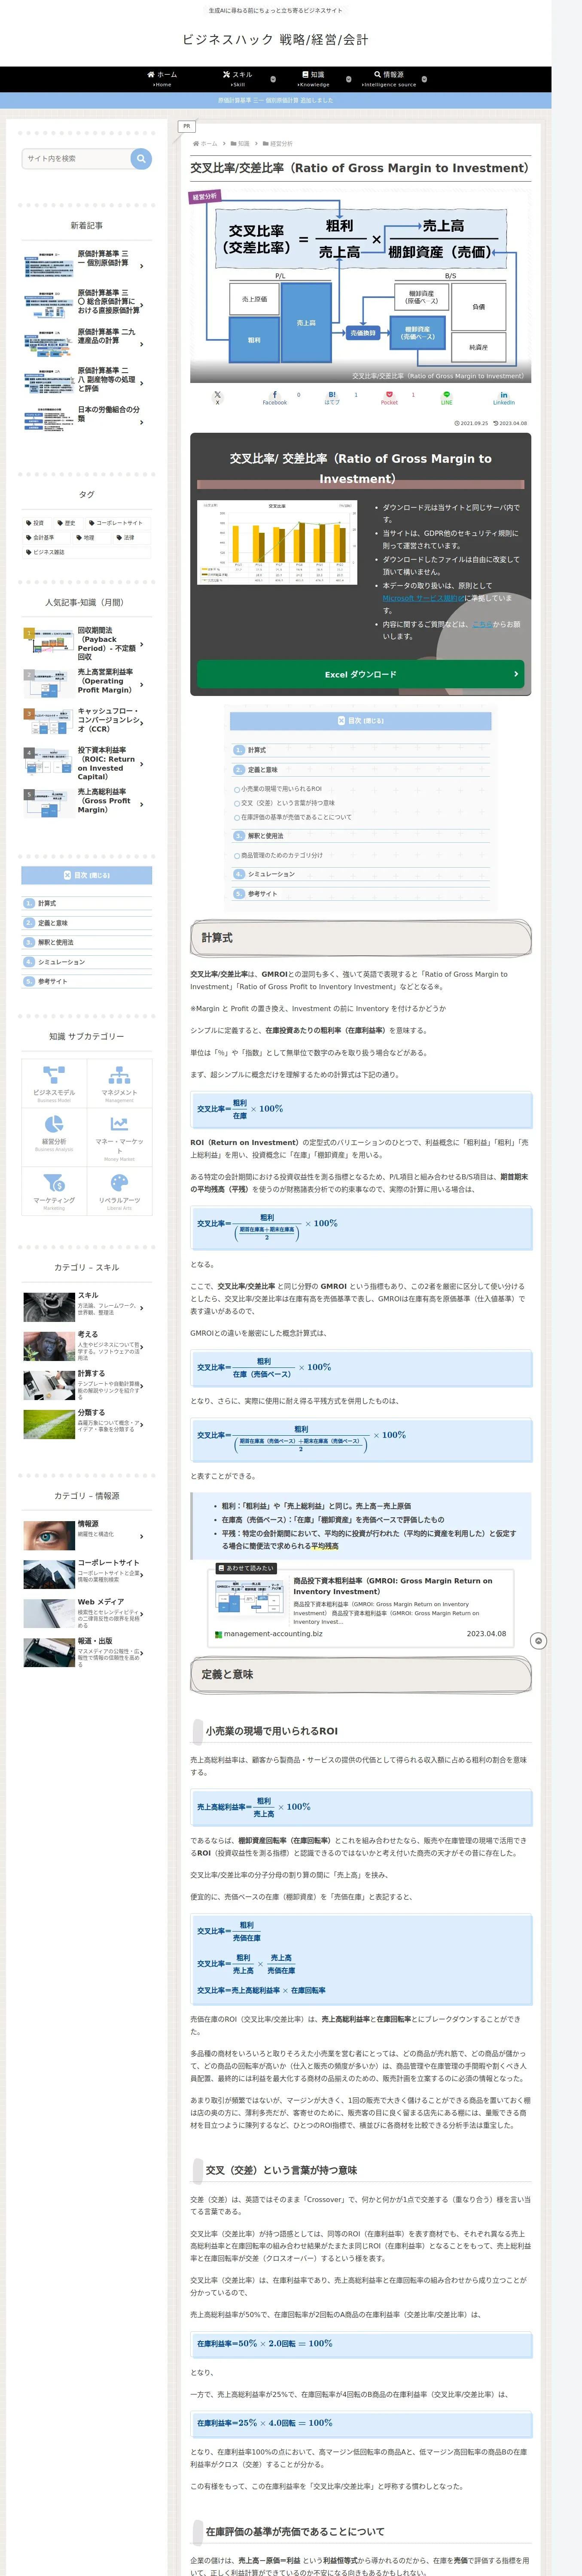Share the article on Facebook
Viewport: 582px width, 2576px height.
[x=275, y=397]
